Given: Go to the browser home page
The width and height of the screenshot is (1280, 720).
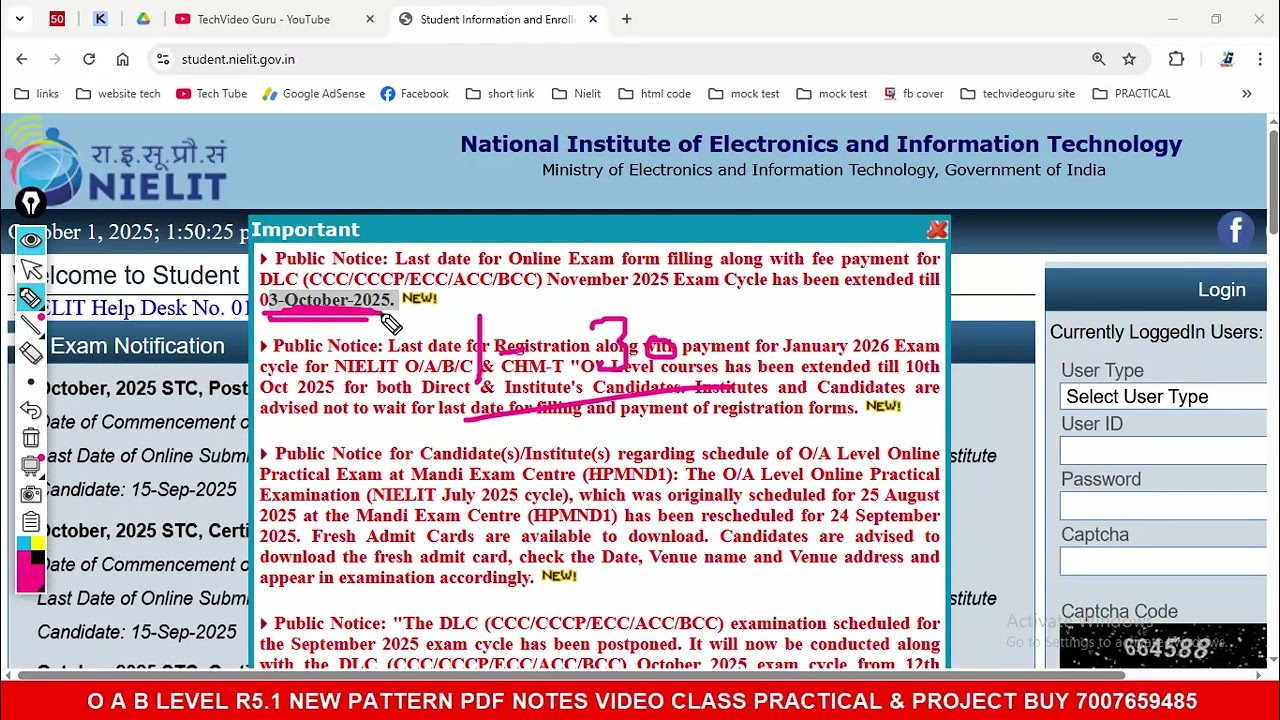Looking at the screenshot, I should 123,59.
